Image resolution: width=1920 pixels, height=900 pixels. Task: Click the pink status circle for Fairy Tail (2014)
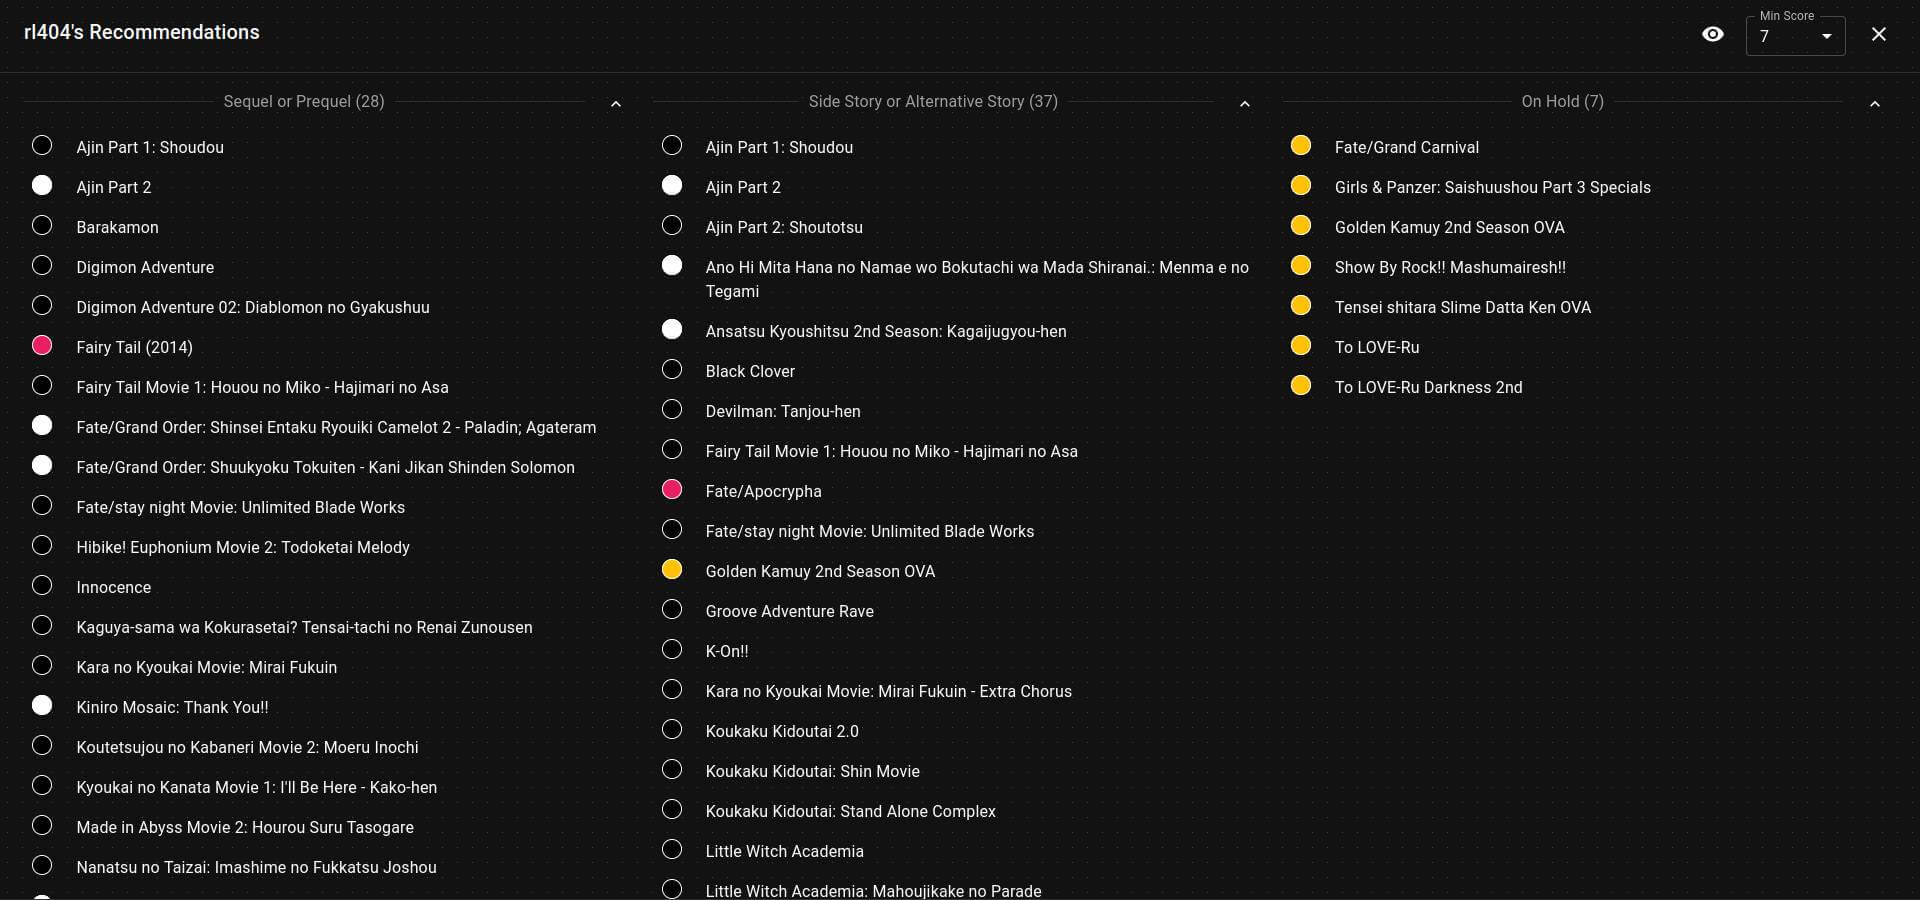pyautogui.click(x=42, y=345)
